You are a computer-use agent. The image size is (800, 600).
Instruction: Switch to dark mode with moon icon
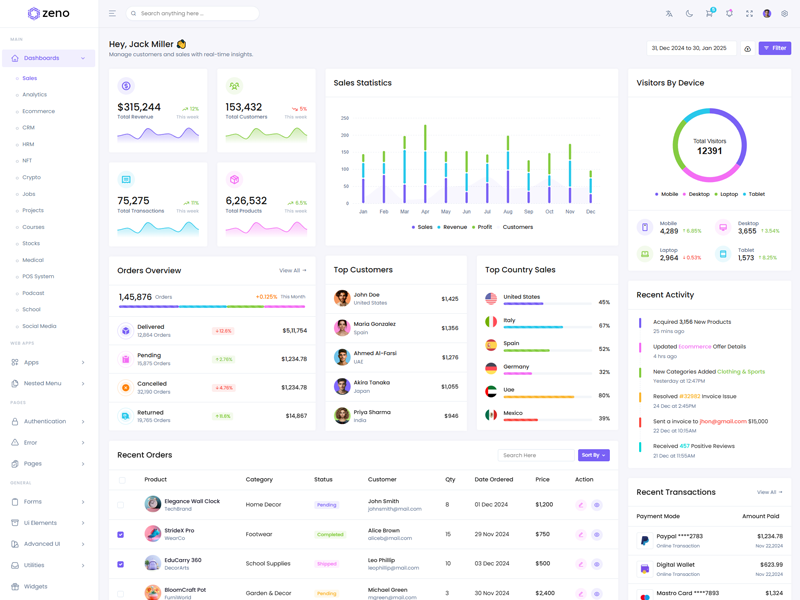689,14
